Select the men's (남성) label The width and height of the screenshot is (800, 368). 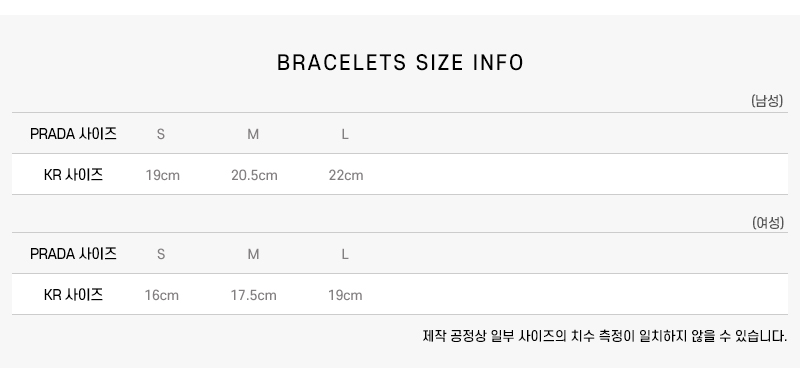[x=767, y=101]
